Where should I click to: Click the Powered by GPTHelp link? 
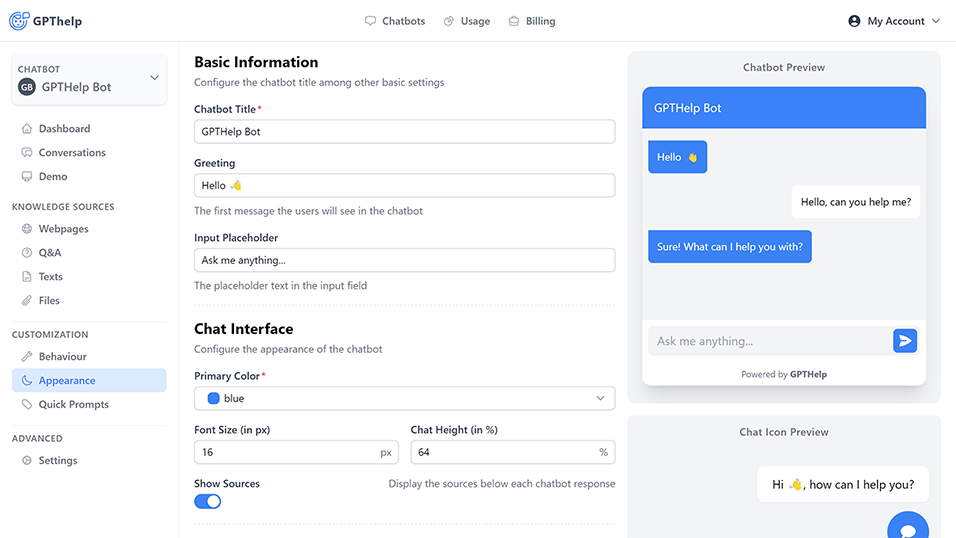pos(784,374)
